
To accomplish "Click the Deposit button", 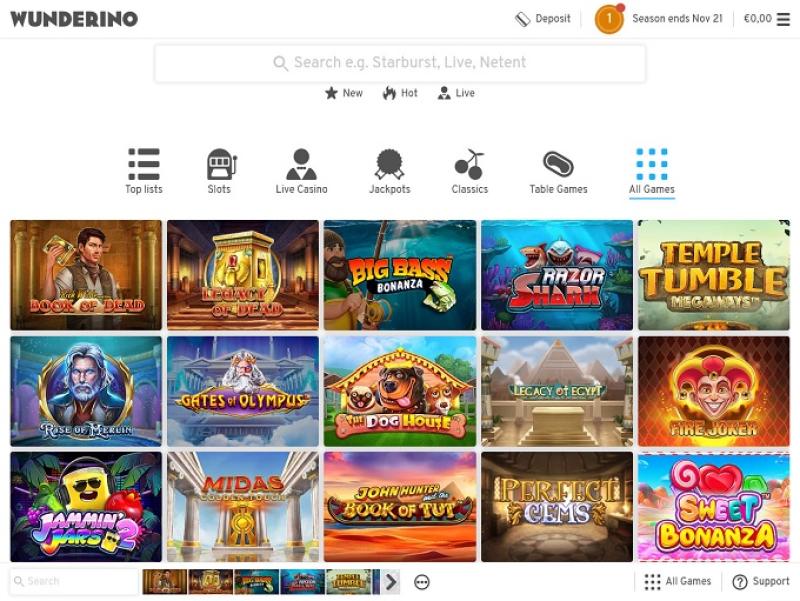I will [542, 19].
